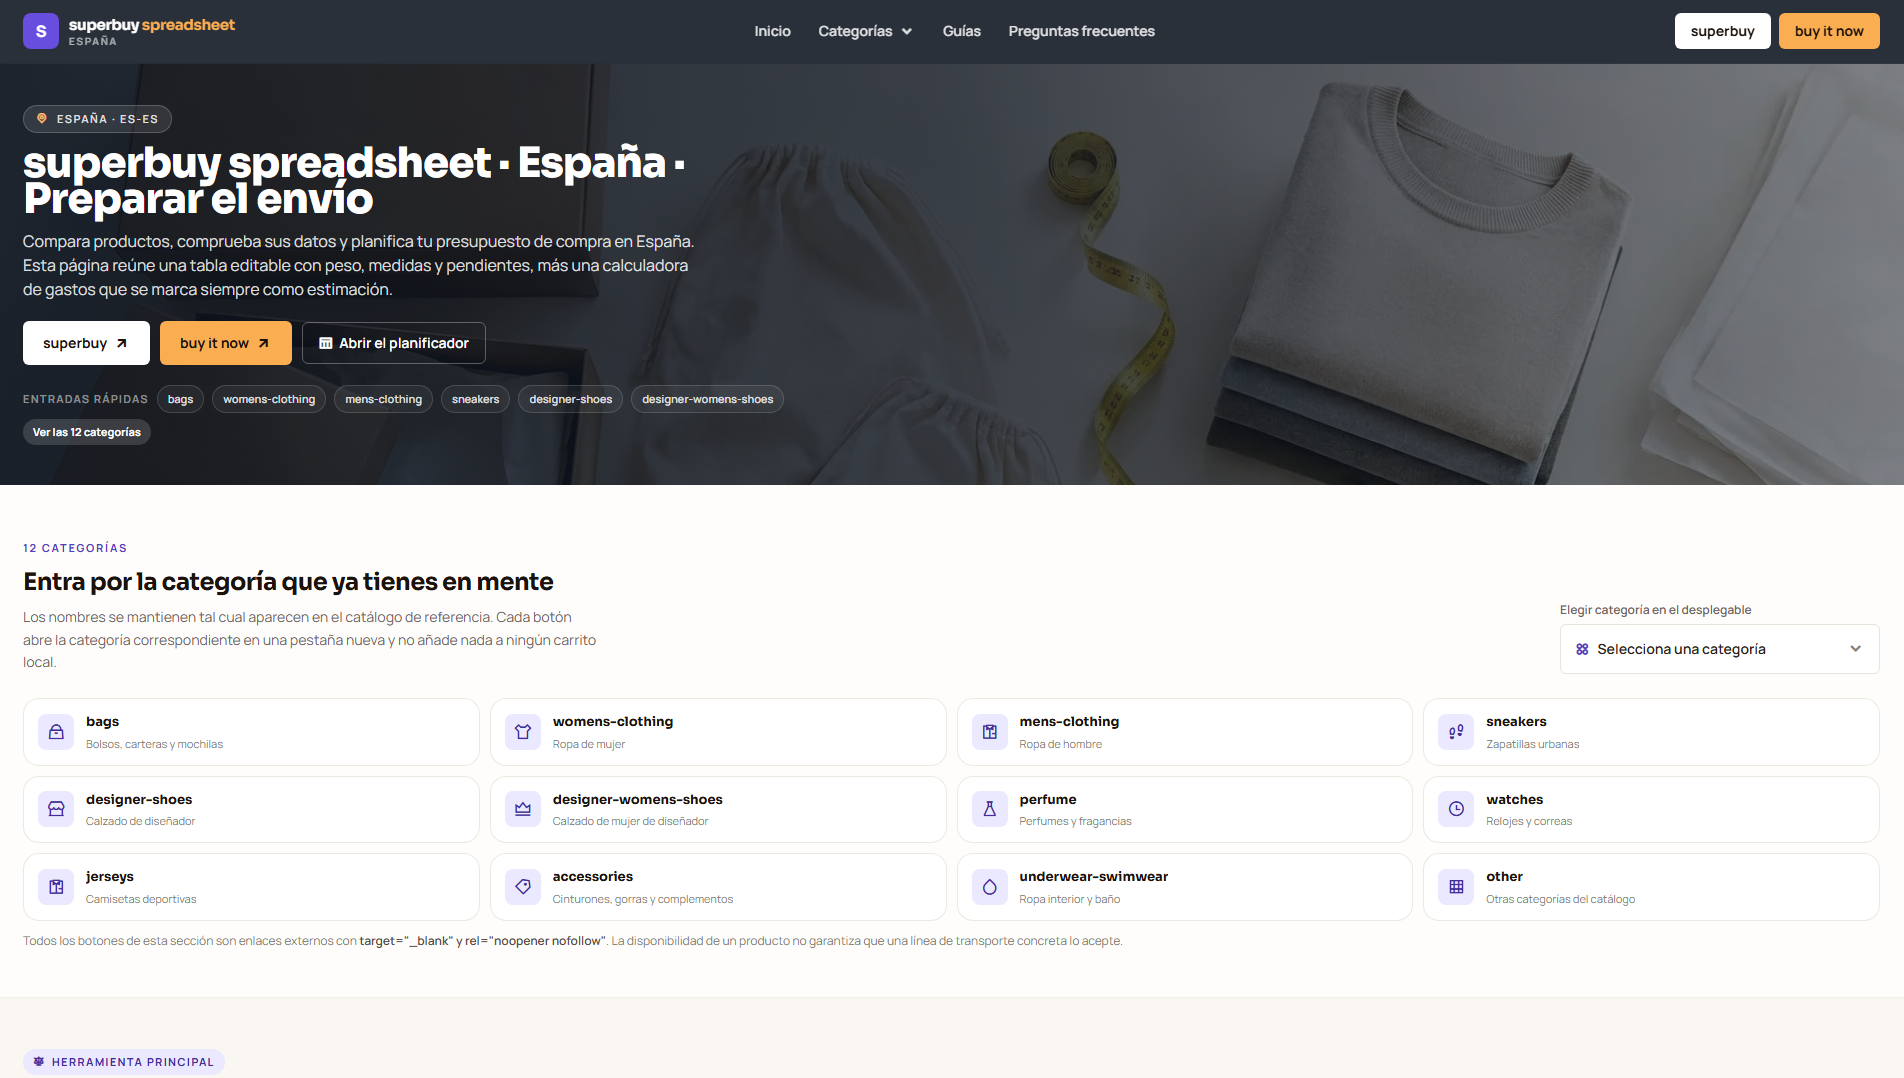The height and width of the screenshot is (1078, 1904).
Task: Open Guías in the top navigation
Action: point(961,31)
